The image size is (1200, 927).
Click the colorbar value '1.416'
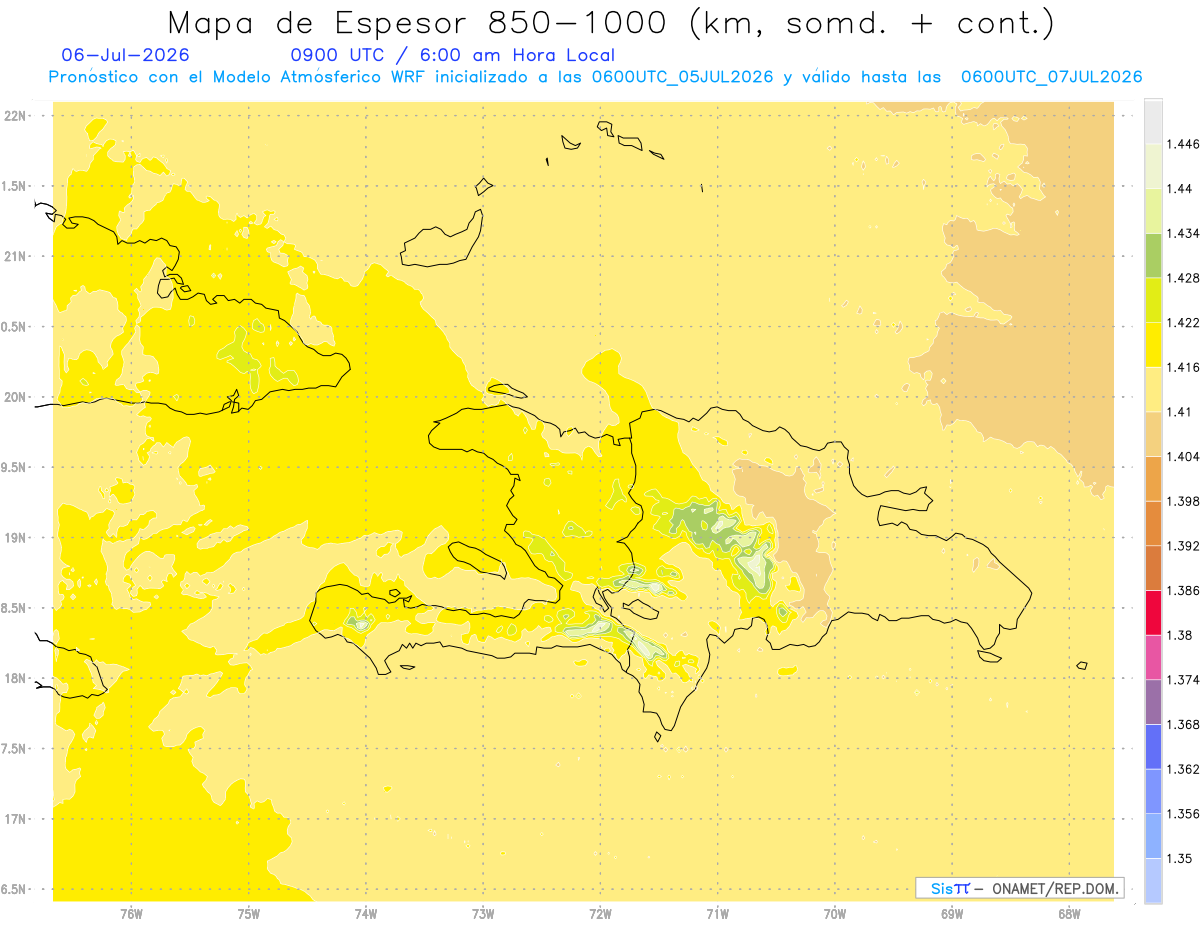pos(1182,367)
